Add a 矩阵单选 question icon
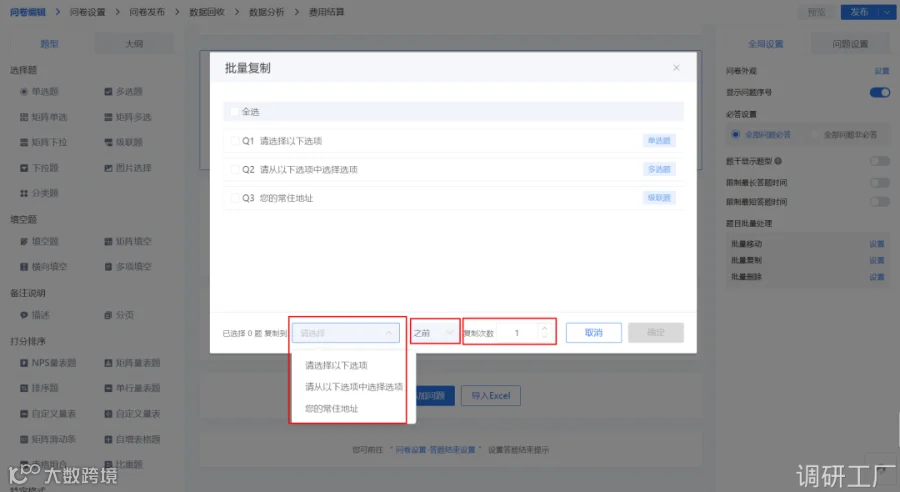The height and width of the screenshot is (492, 900). (24, 117)
